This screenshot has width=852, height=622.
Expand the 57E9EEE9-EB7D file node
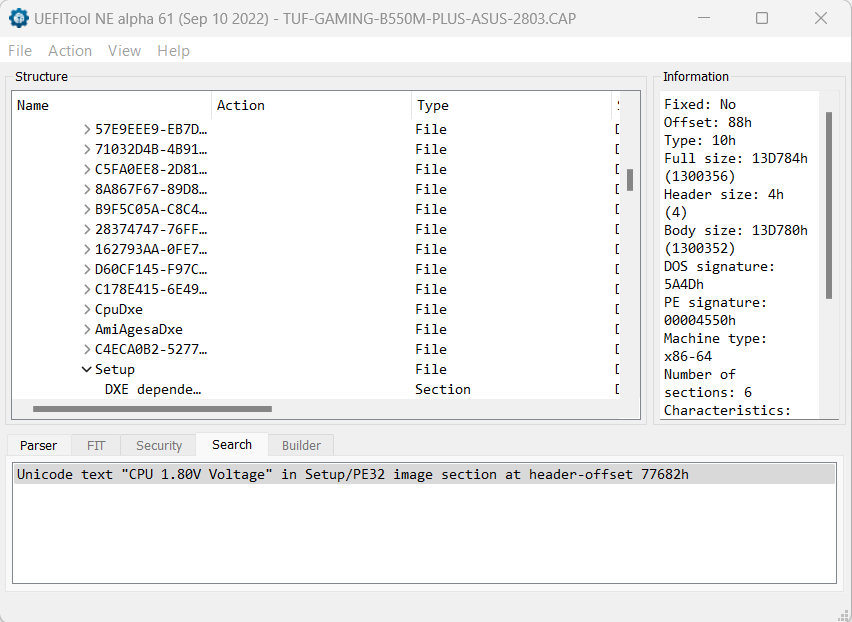pos(87,129)
